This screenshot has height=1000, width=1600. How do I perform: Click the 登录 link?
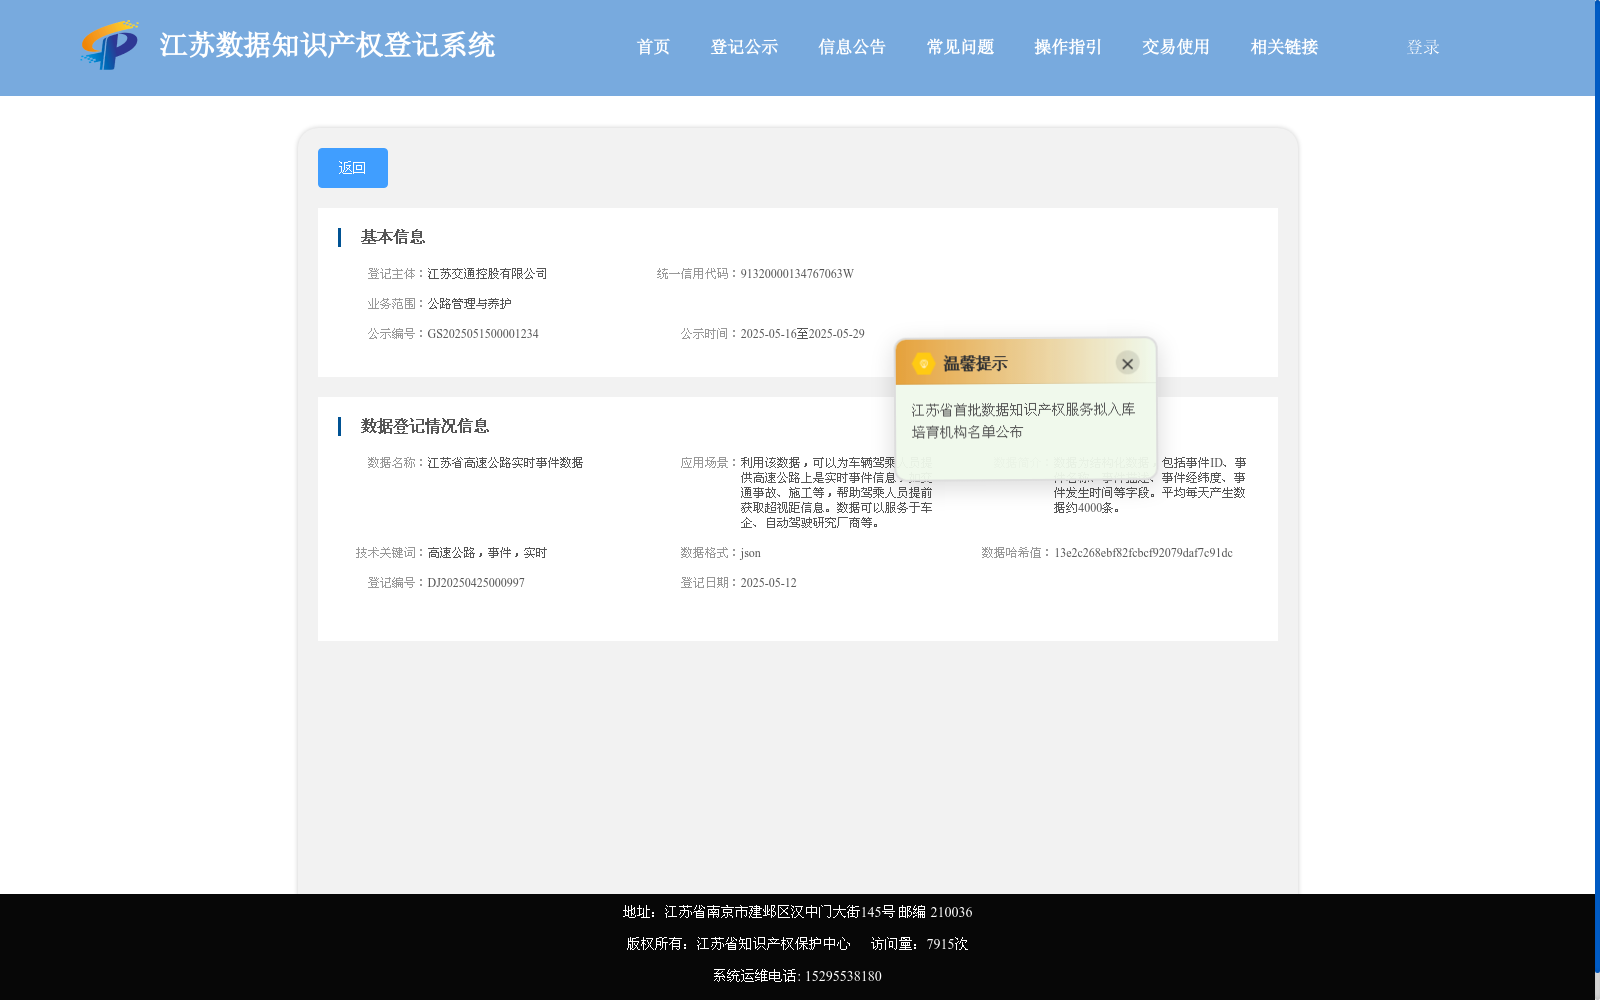point(1423,47)
